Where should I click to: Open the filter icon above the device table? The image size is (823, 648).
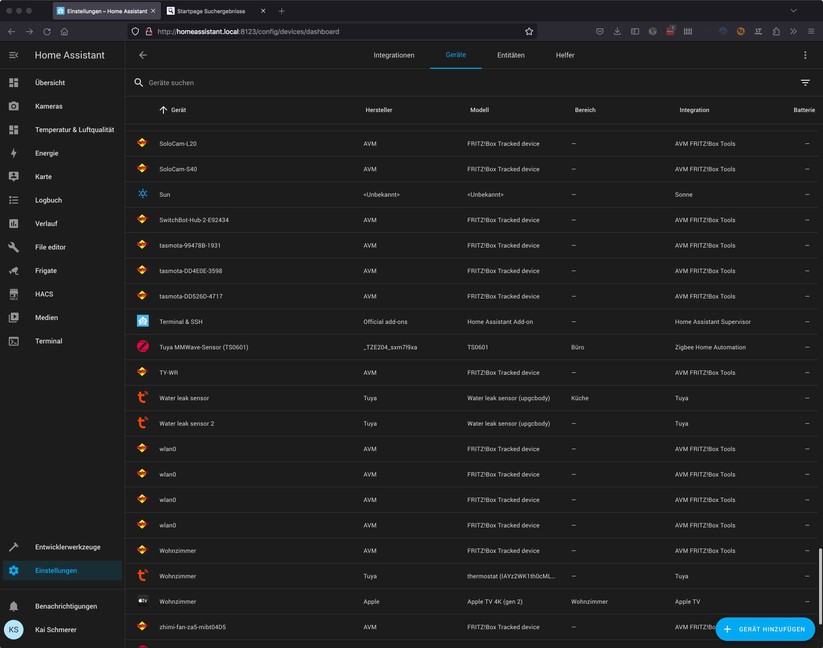[x=806, y=82]
